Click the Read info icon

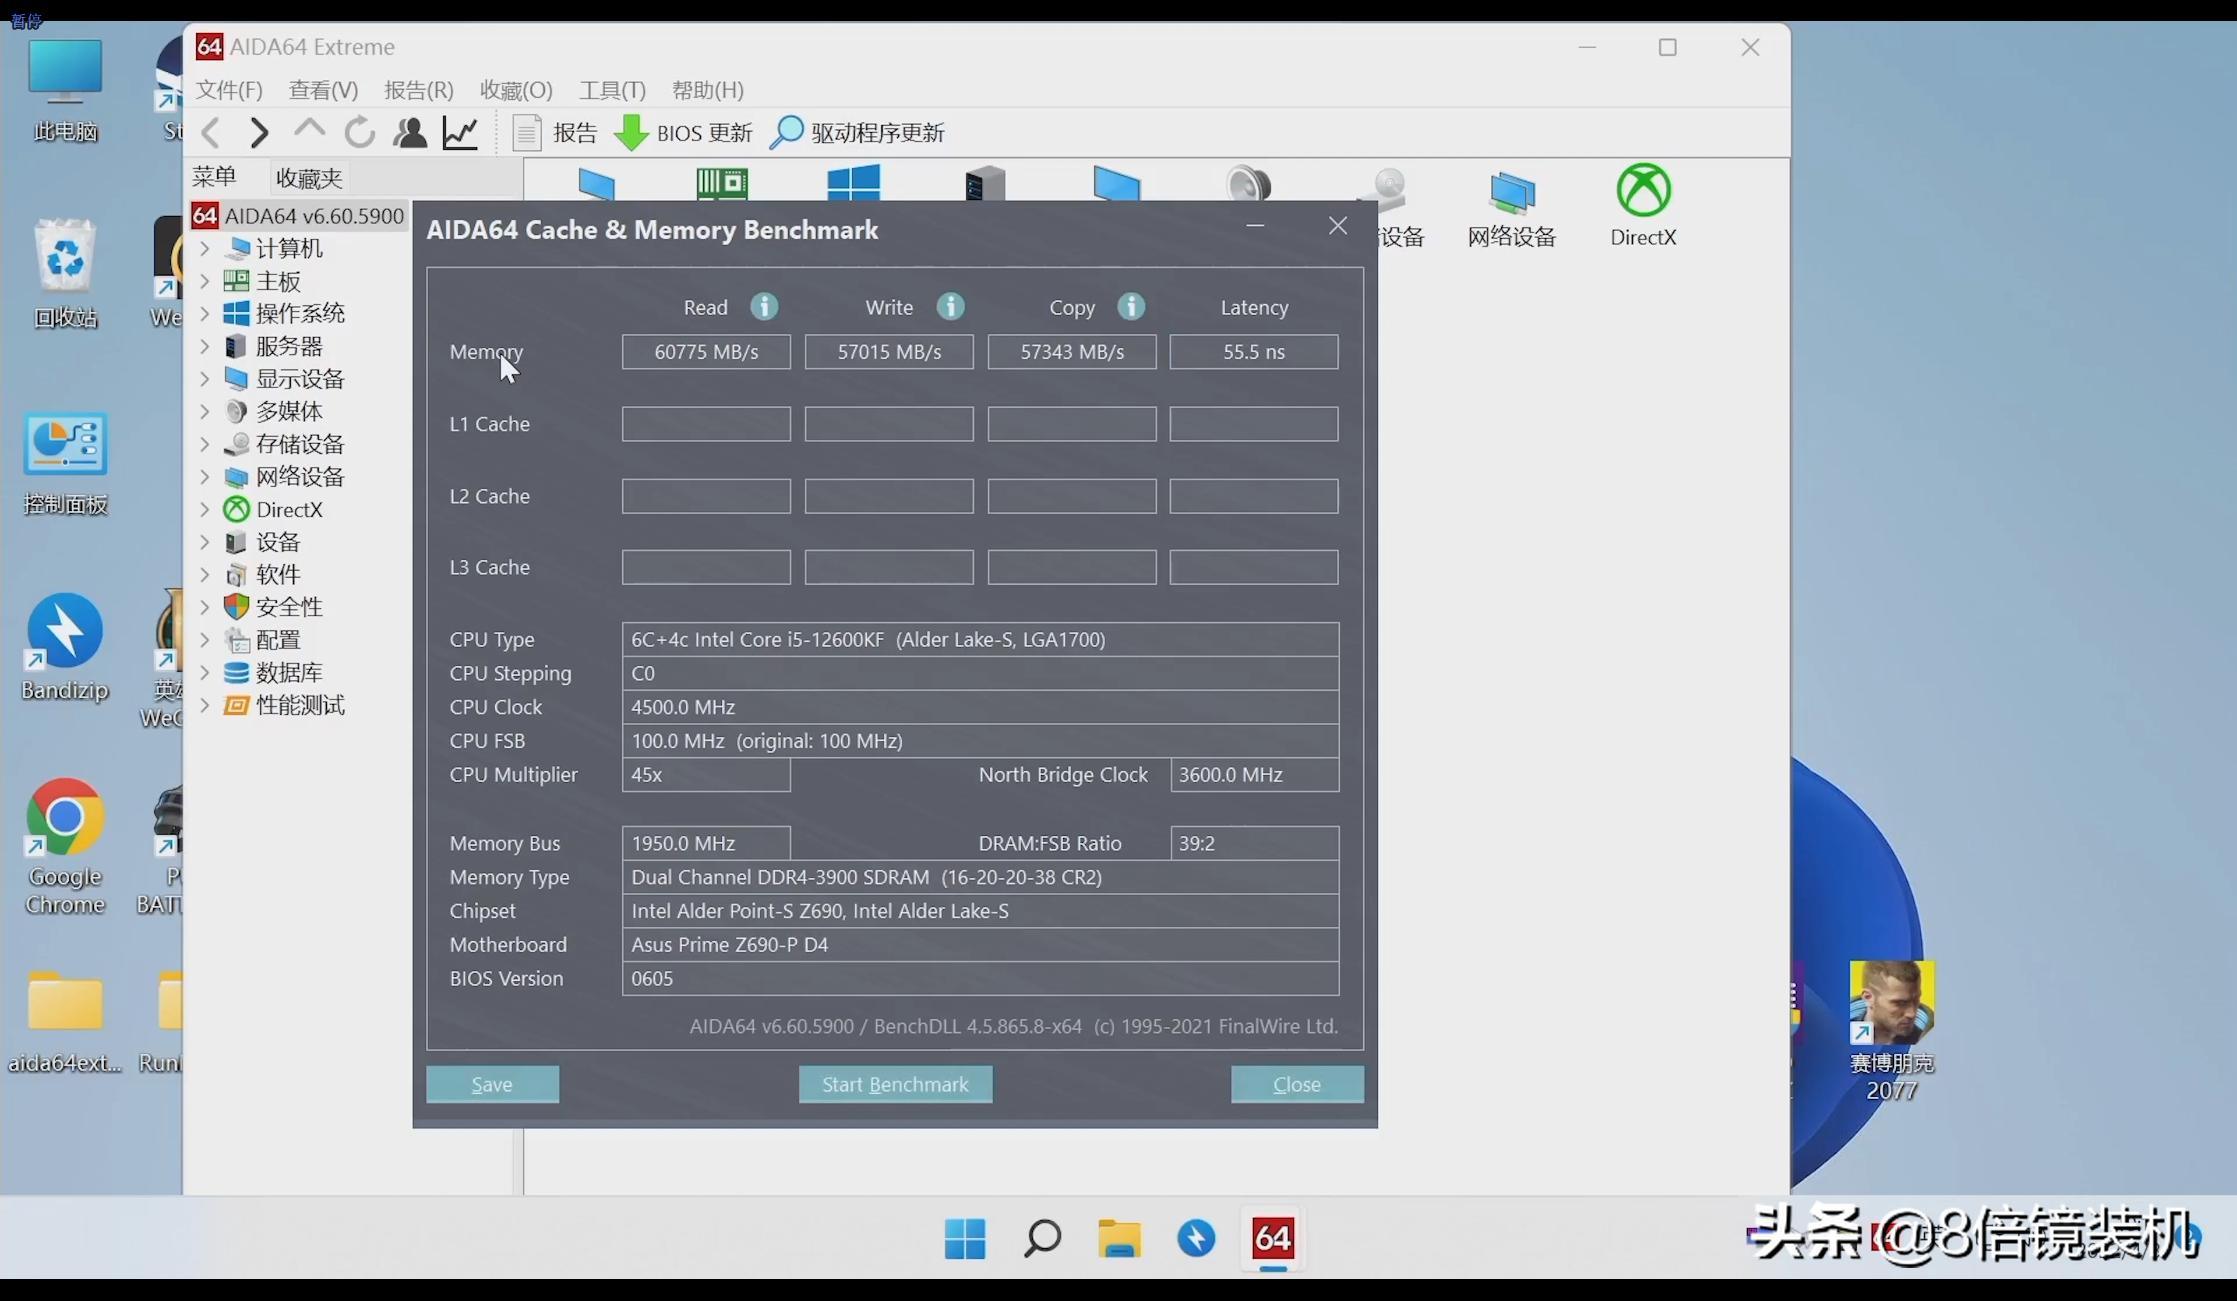[x=764, y=307]
